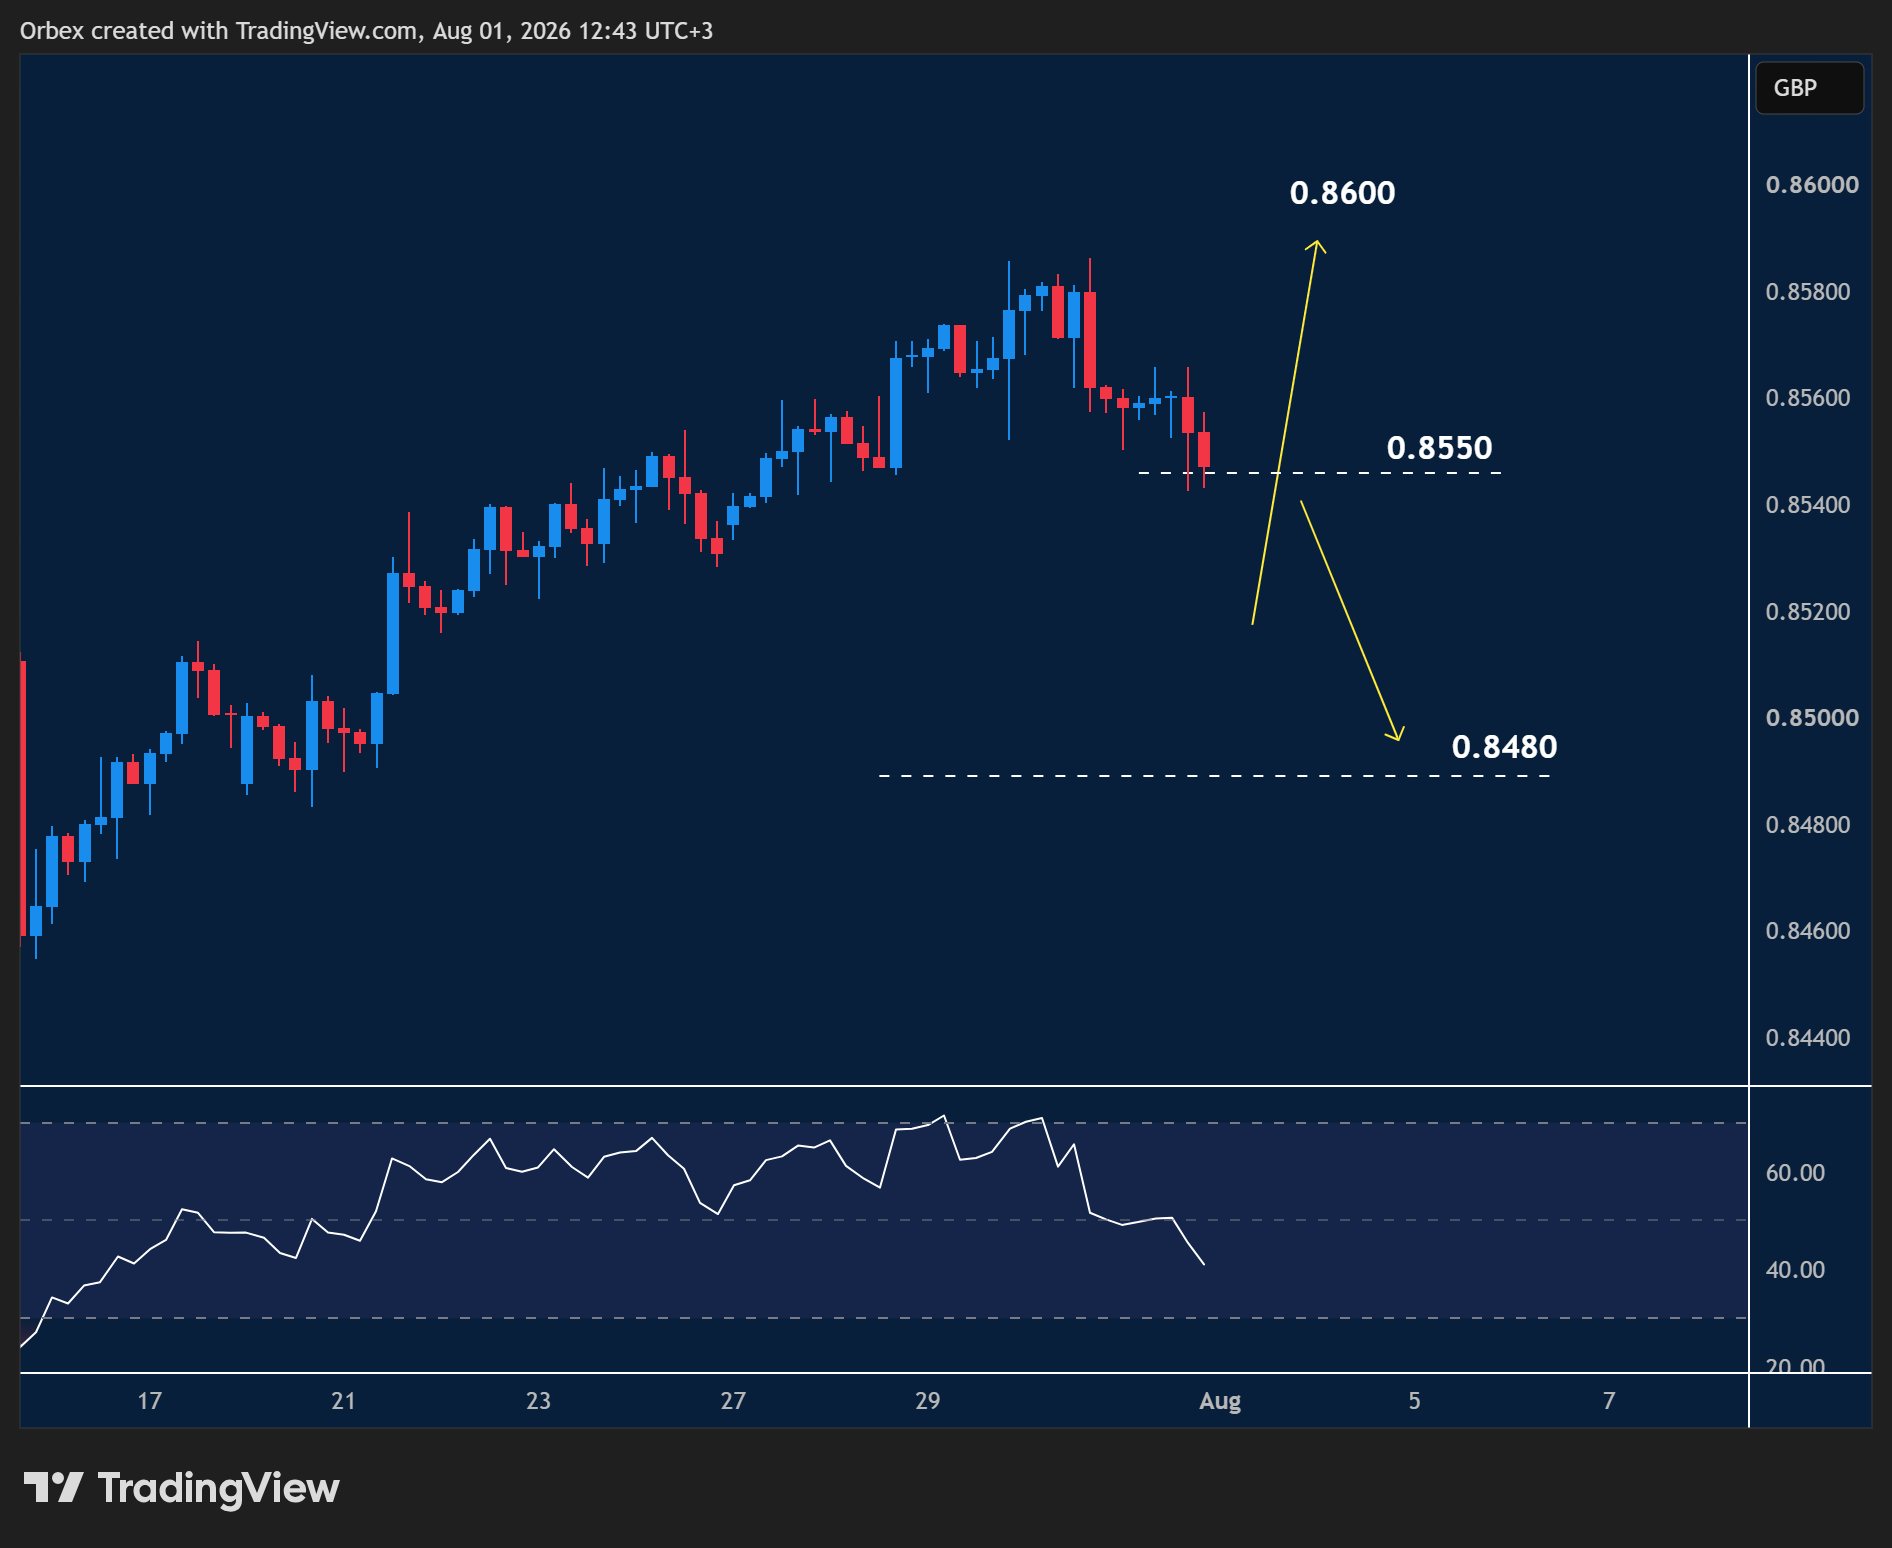The height and width of the screenshot is (1548, 1892).
Task: Click date label 17 on time axis
Action: (x=149, y=1401)
